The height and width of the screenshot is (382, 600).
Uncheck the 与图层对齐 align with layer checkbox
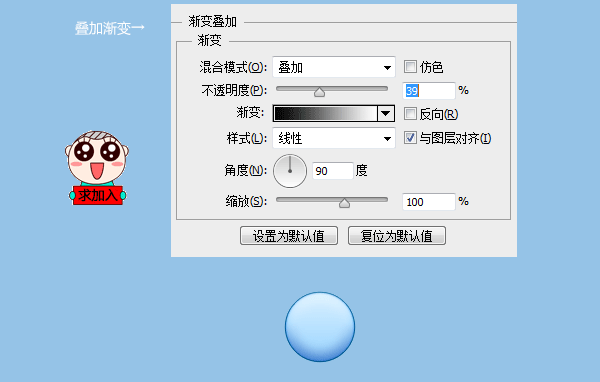point(410,138)
